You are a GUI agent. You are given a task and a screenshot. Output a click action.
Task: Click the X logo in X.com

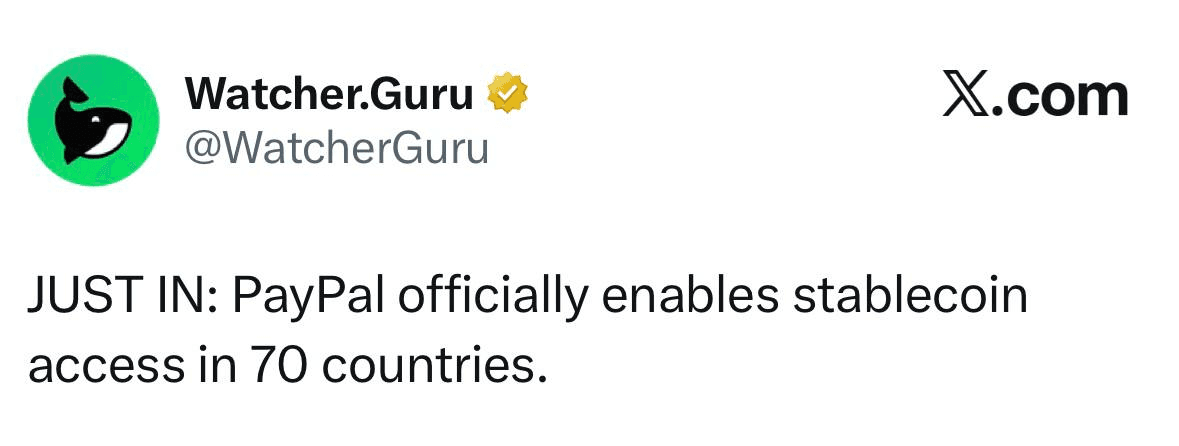962,95
